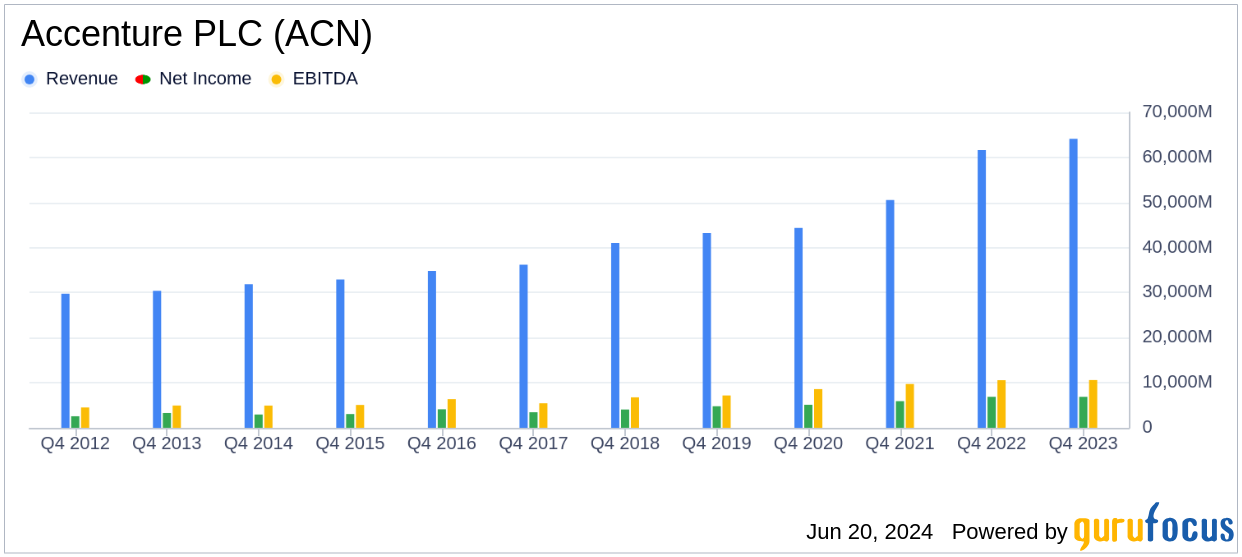This screenshot has width=1242, height=557.
Task: Click the yellow EBITDA legend dot
Action: (276, 79)
